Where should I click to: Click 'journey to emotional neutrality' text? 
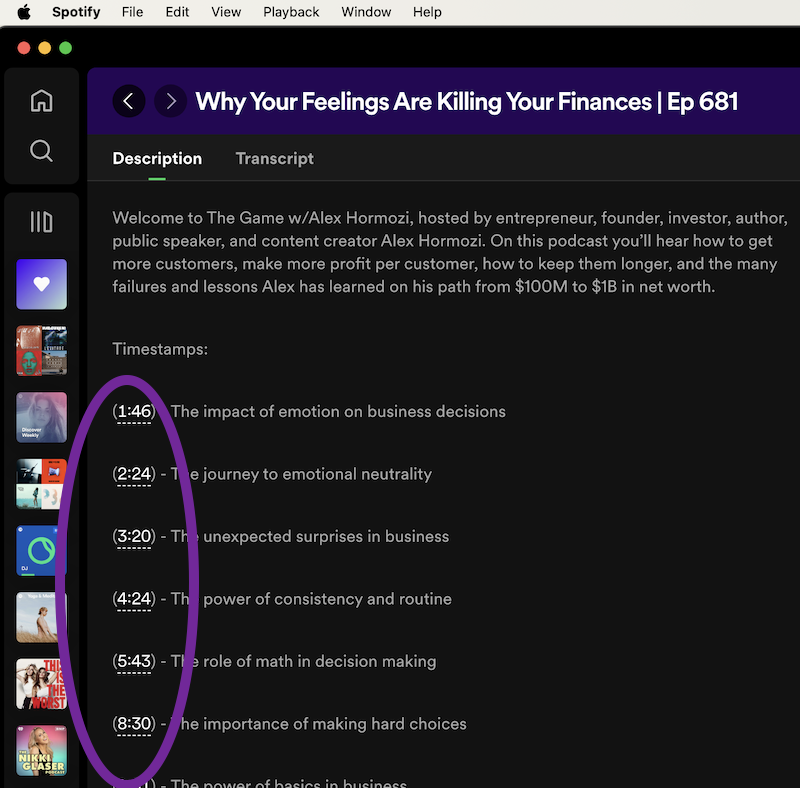317,474
